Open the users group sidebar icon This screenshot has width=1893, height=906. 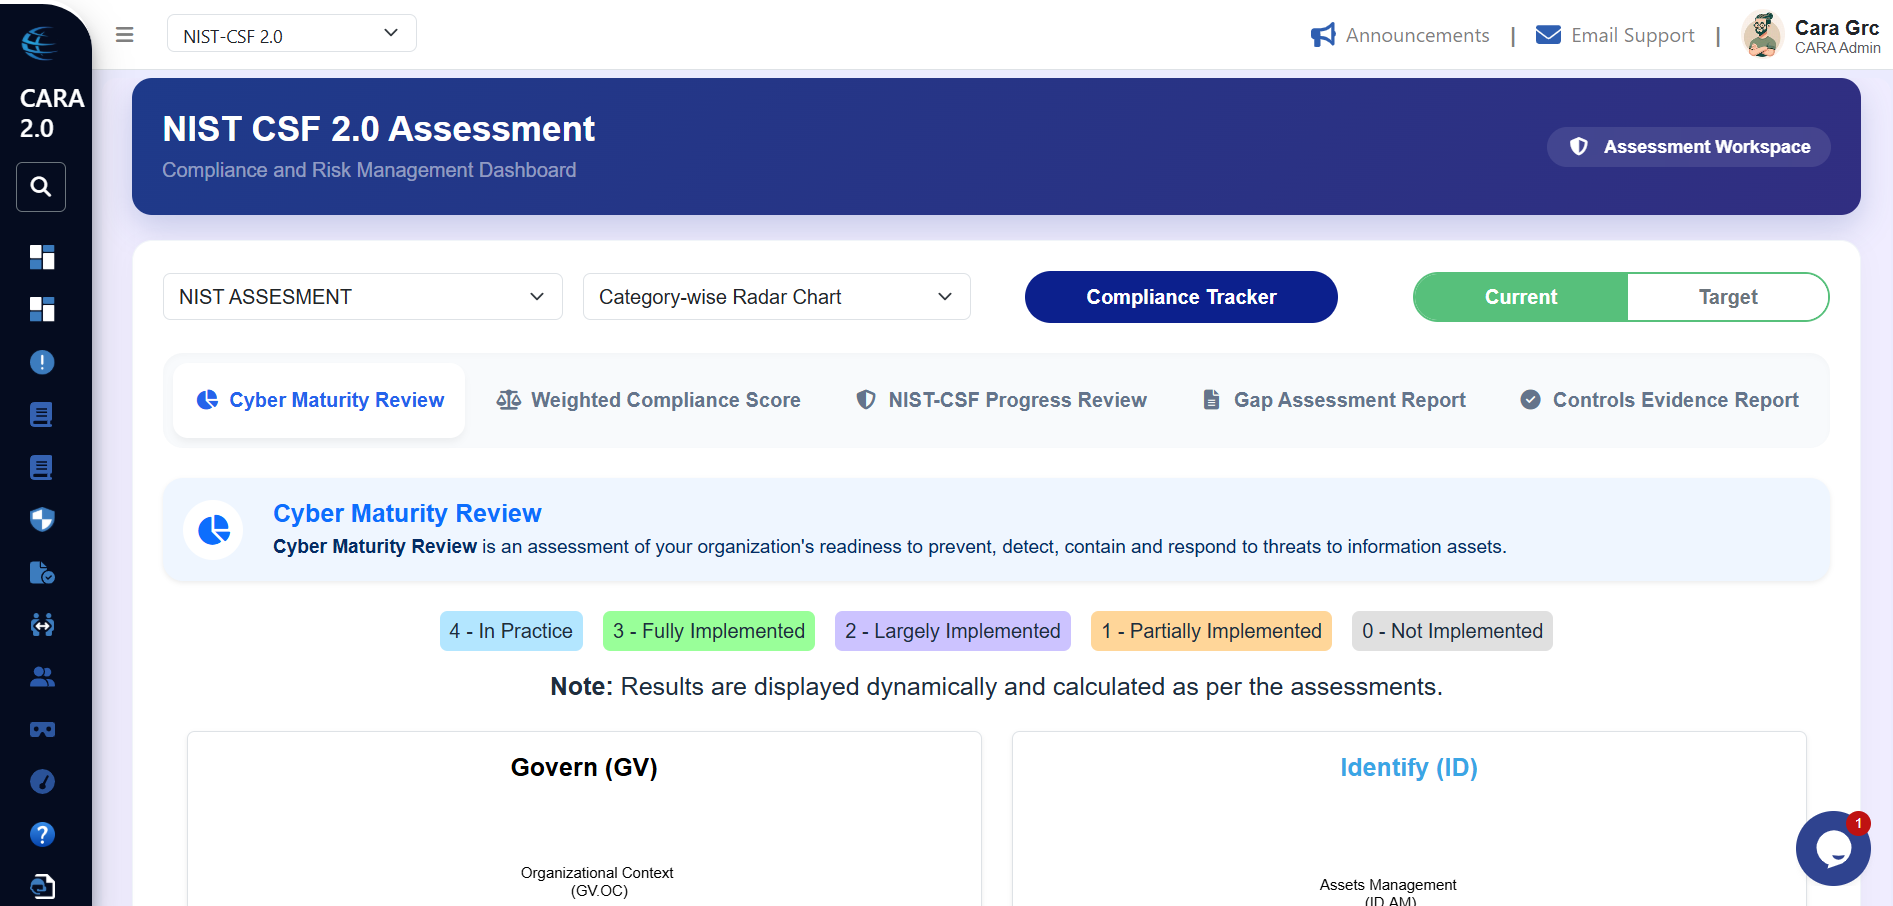[42, 677]
